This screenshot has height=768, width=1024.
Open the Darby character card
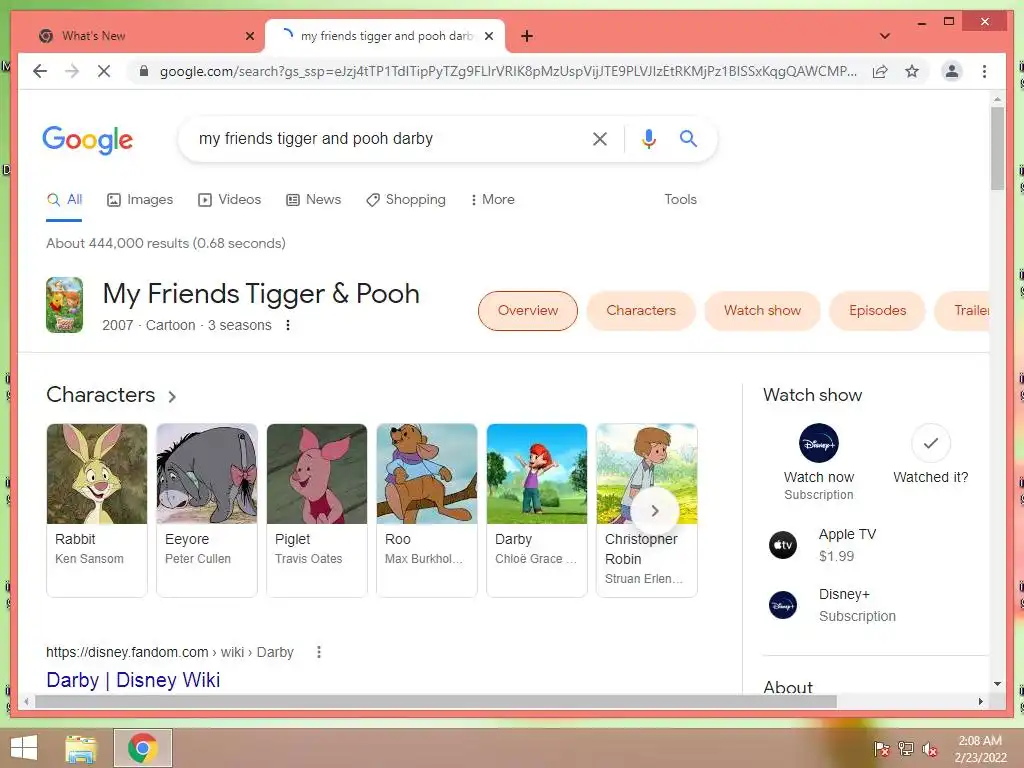(x=537, y=510)
